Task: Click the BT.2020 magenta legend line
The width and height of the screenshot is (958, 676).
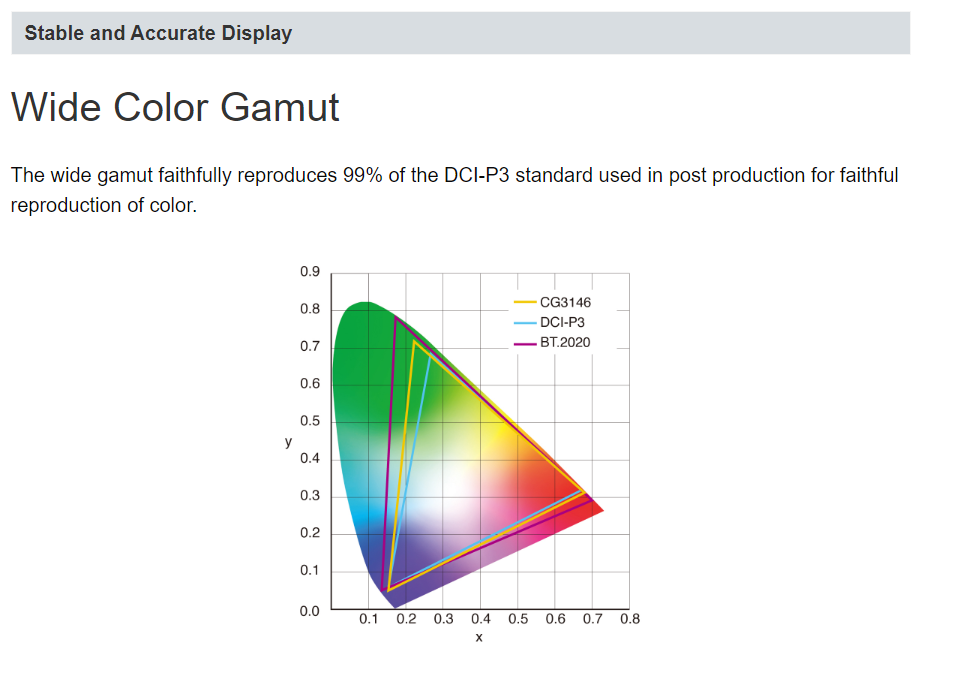Action: click(525, 344)
